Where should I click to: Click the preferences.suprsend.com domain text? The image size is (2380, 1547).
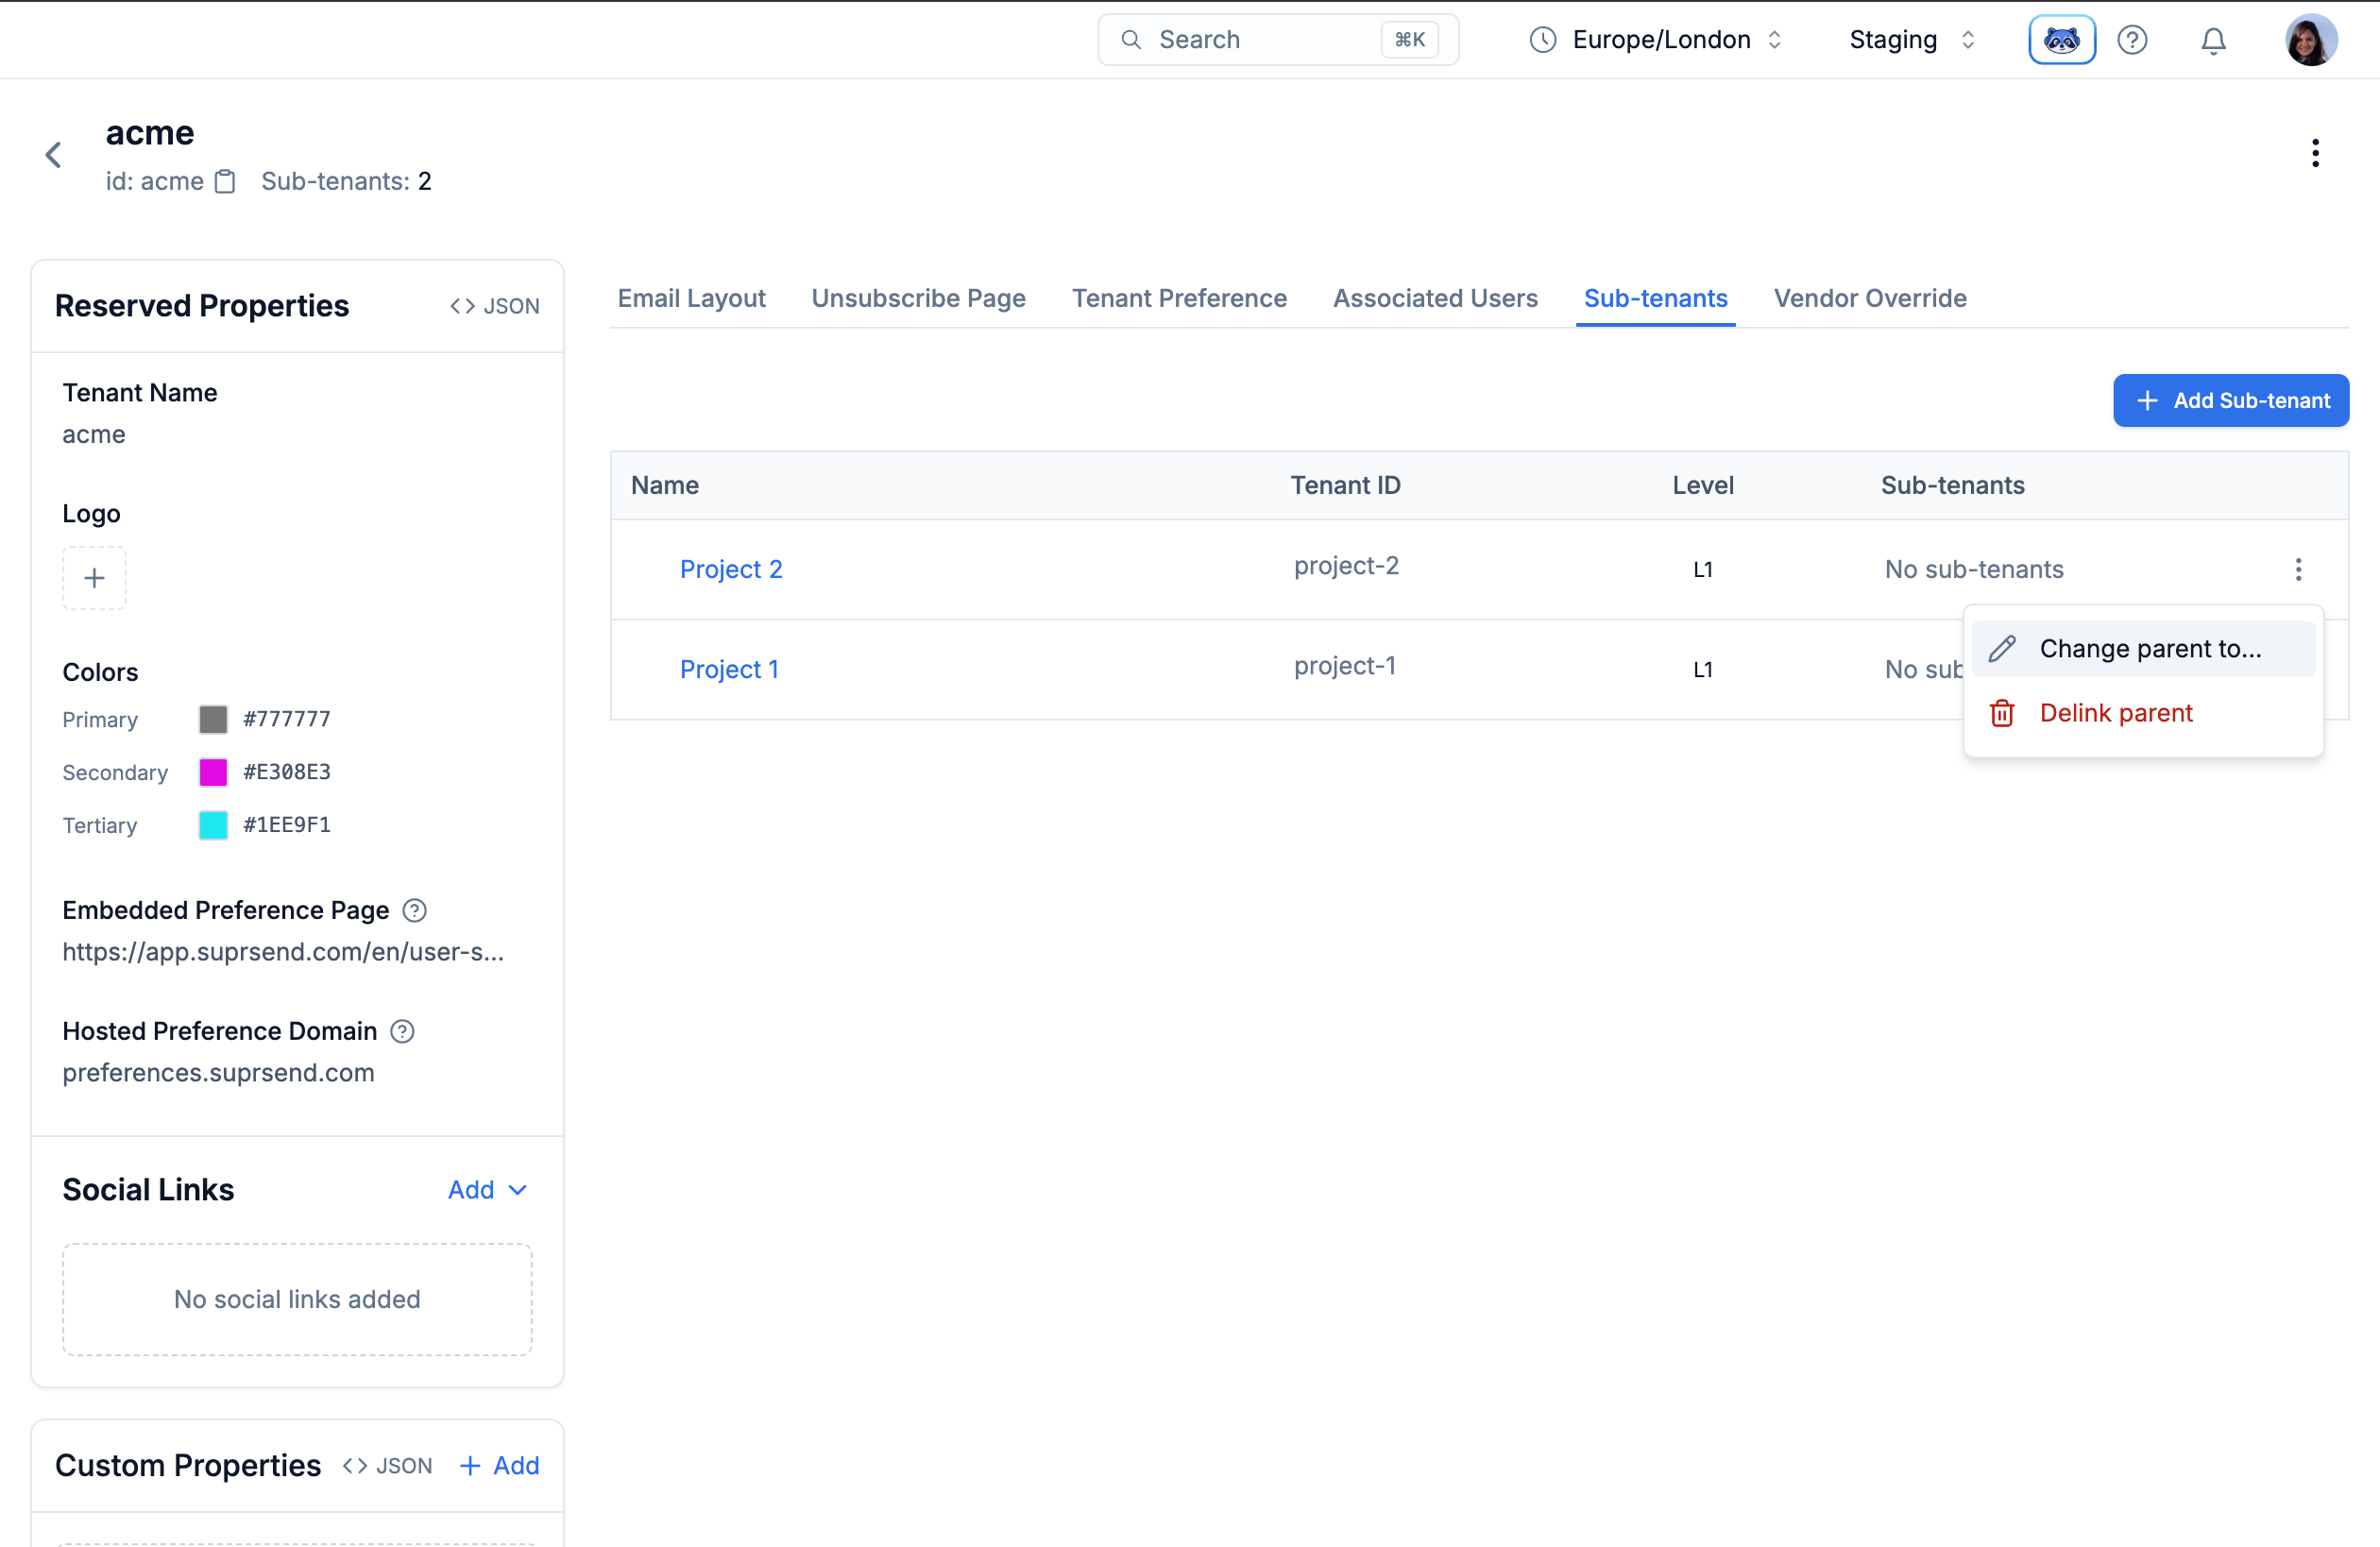click(218, 1072)
